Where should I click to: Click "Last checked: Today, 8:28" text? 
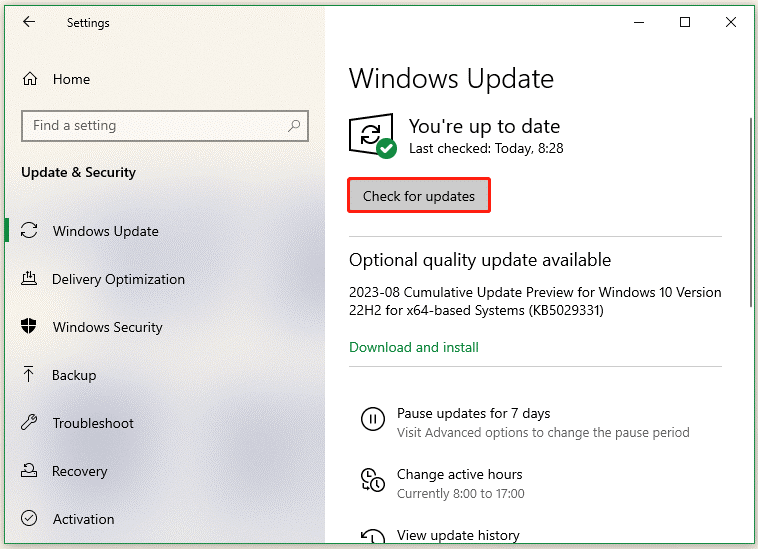[486, 148]
